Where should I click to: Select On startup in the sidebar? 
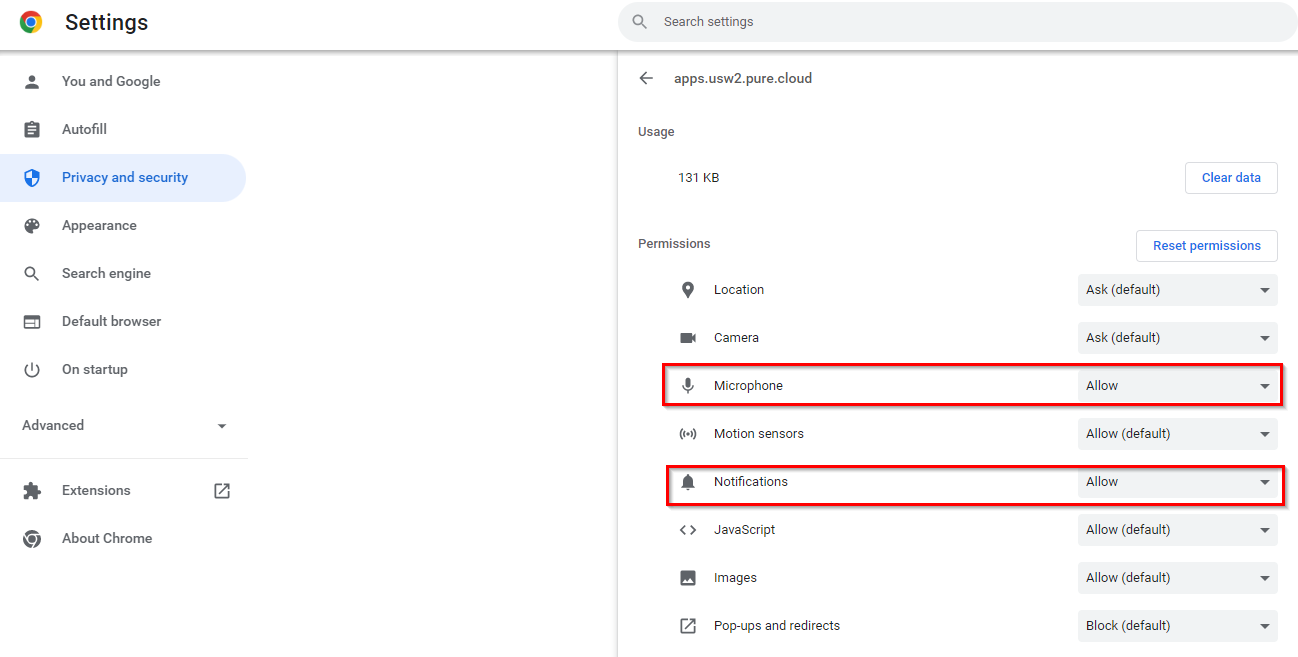(x=94, y=370)
